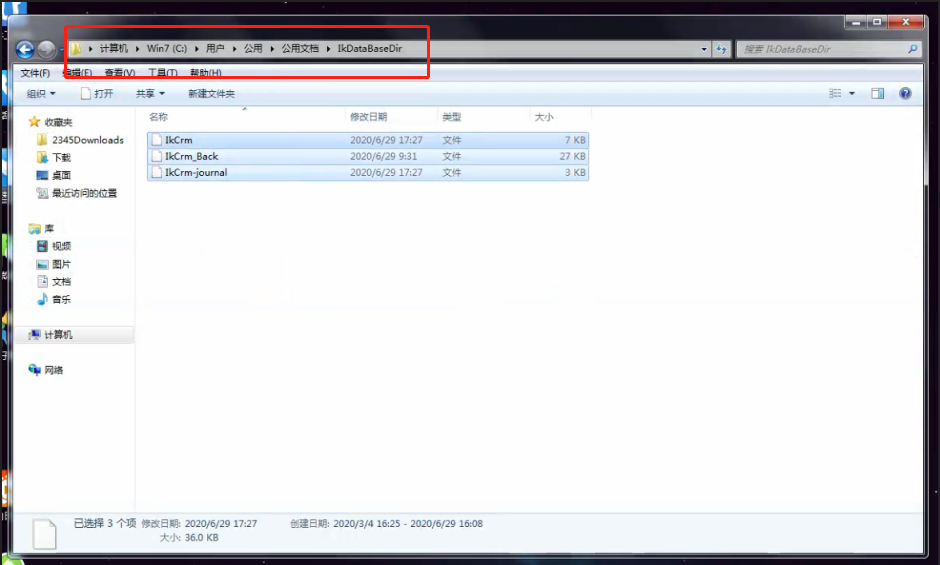Open the 帮助(H) menu

[x=206, y=73]
